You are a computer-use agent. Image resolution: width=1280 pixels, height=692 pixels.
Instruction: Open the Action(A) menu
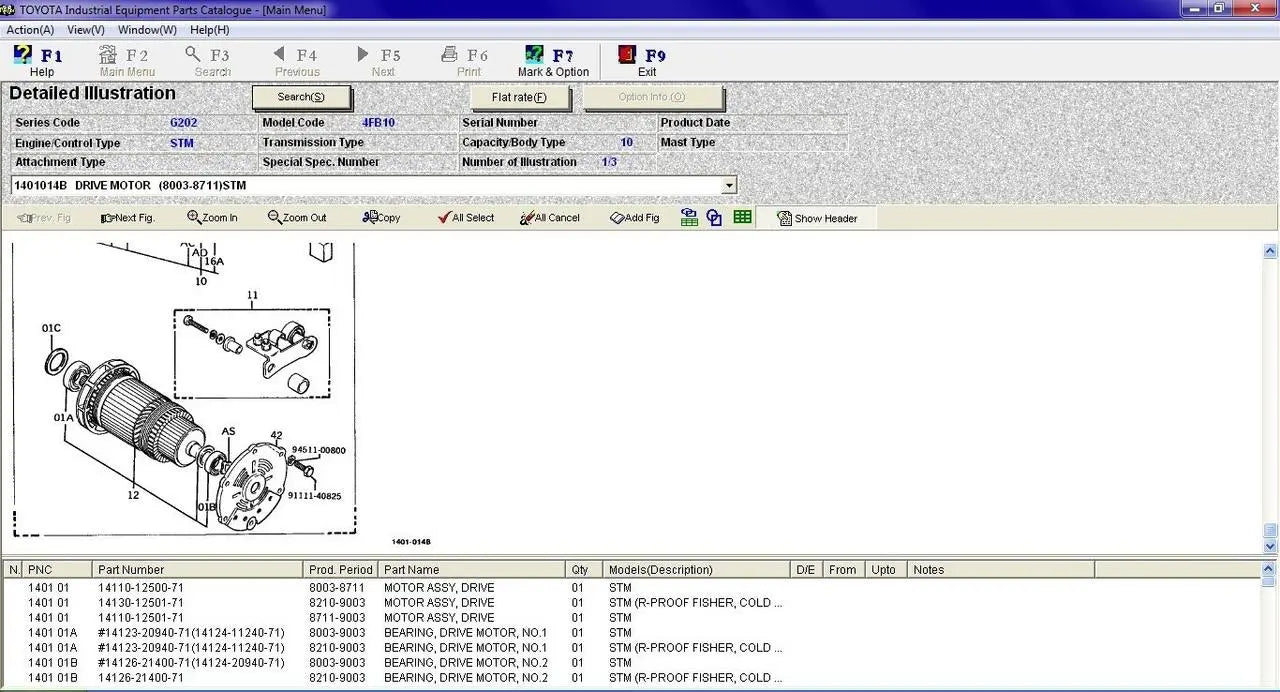30,29
